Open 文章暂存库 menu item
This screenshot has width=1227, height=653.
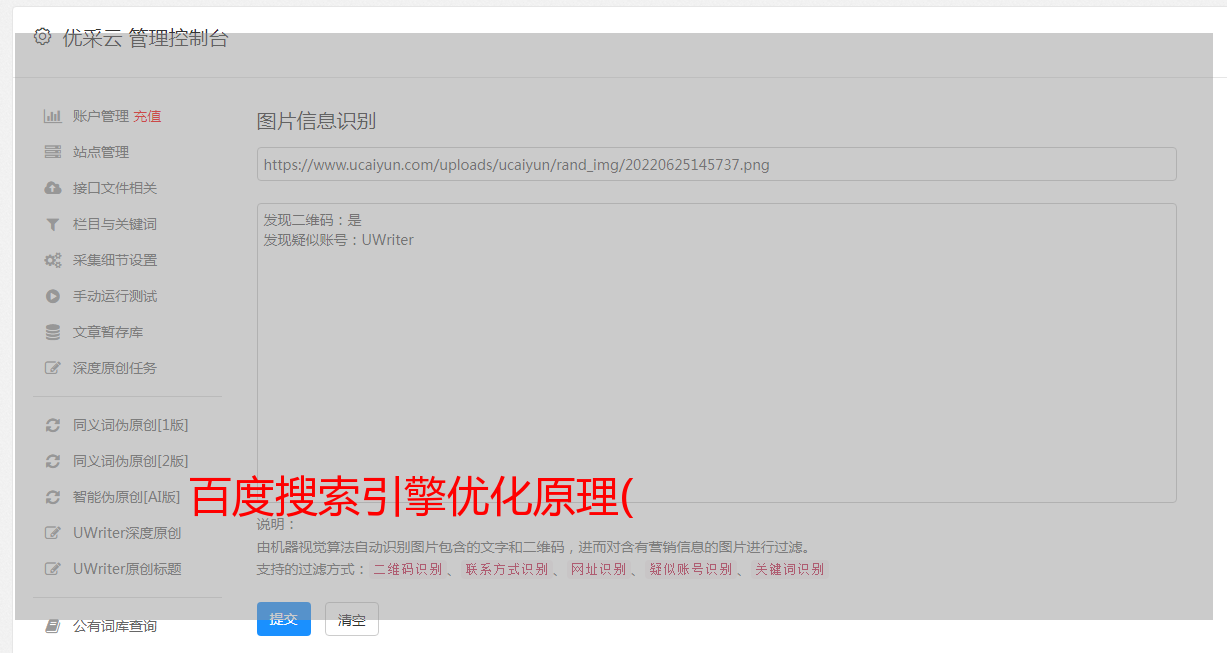[x=108, y=332]
